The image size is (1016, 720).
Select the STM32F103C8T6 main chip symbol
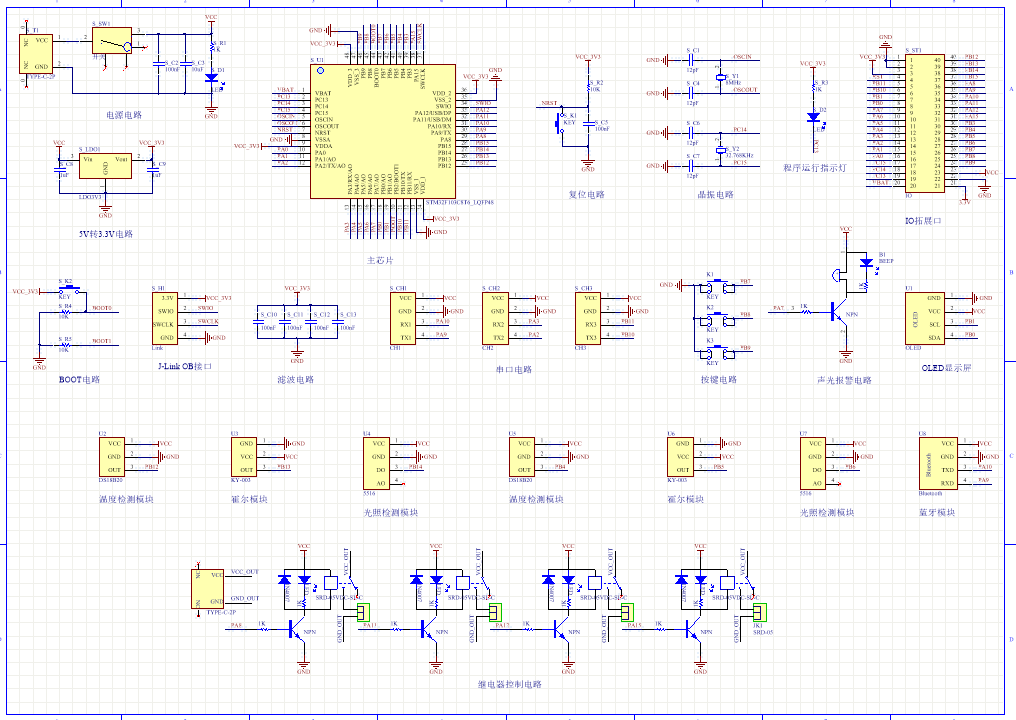pyautogui.click(x=382, y=131)
